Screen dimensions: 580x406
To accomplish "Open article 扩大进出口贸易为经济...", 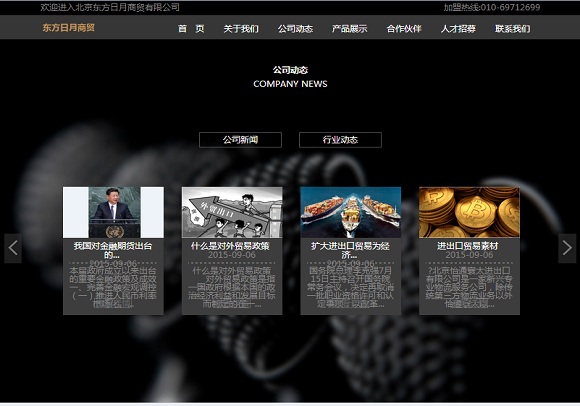I will tap(350, 250).
